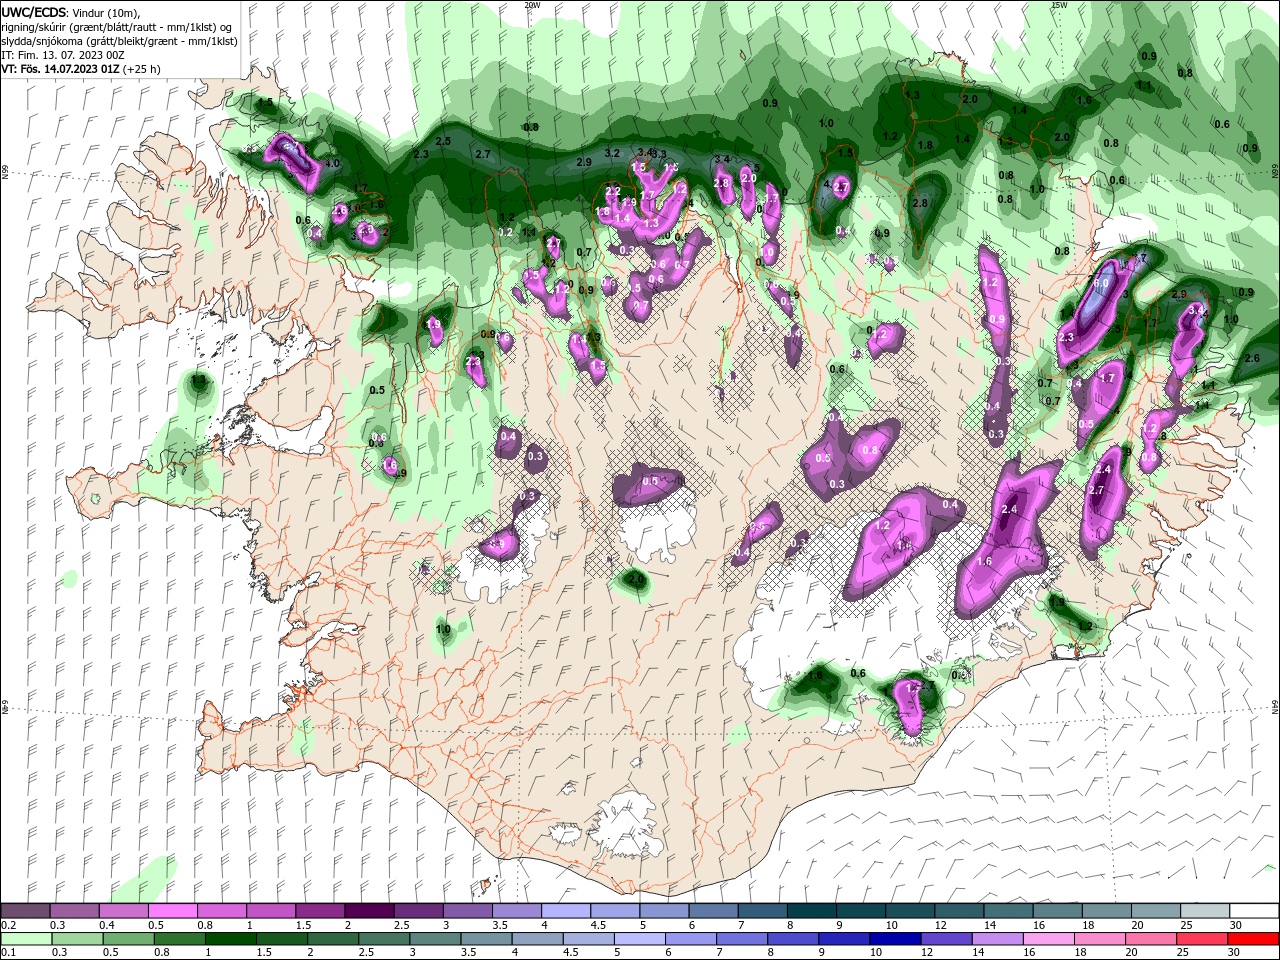Click the rain legend swatch starting at 2.5
Viewport: 1280px width, 960px height.
click(384, 939)
